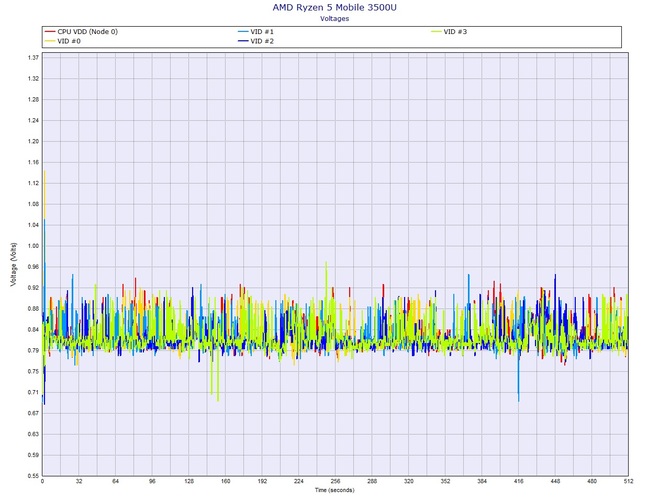This screenshot has width=670, height=502.
Task: Click the VID #3 legend label
Action: pos(455,32)
